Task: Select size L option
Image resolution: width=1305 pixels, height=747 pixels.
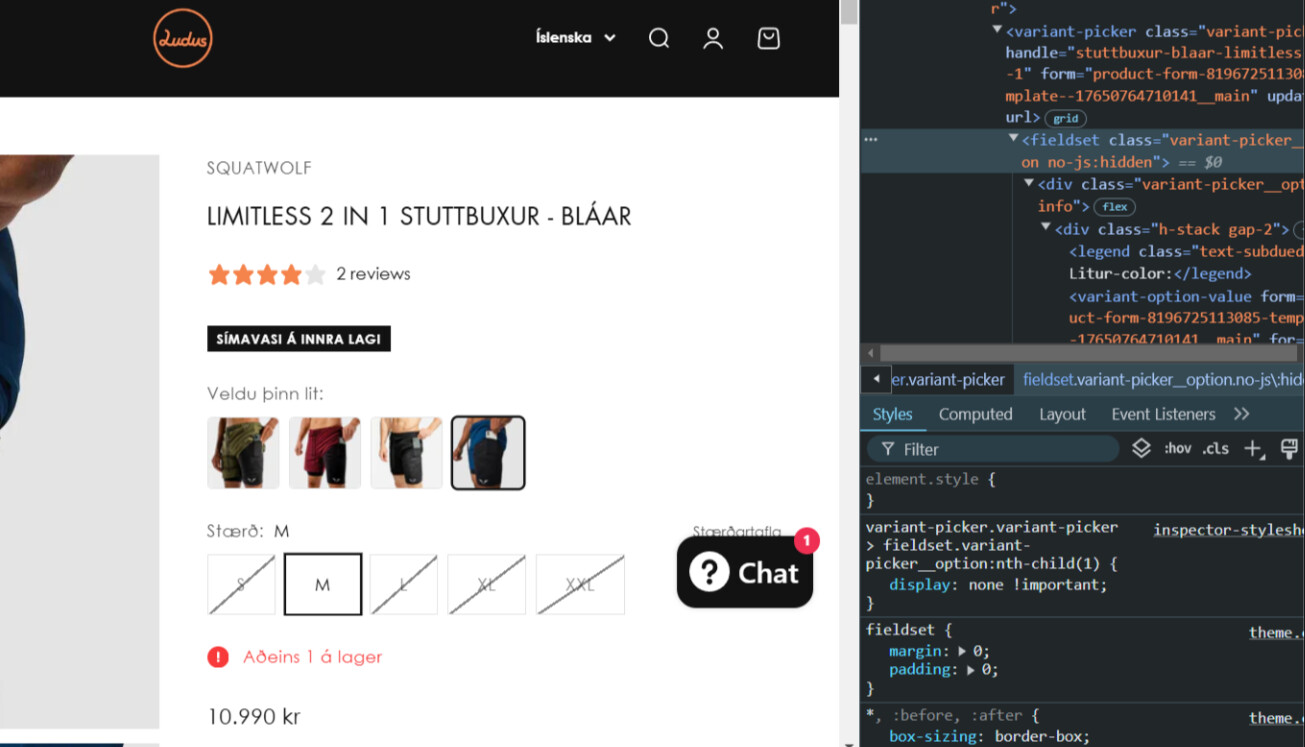Action: point(404,584)
